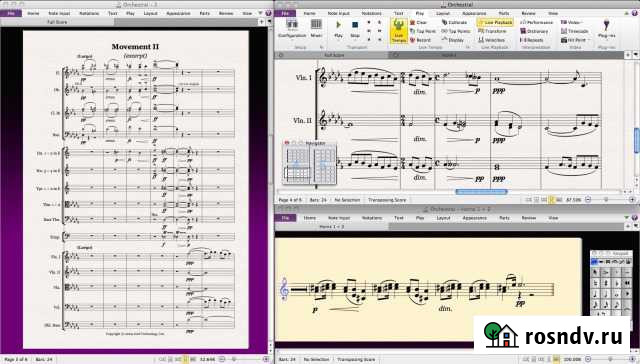This screenshot has height=364, width=640.
Task: Select the Layout tab in top-right window
Action: pyautogui.click(x=443, y=13)
